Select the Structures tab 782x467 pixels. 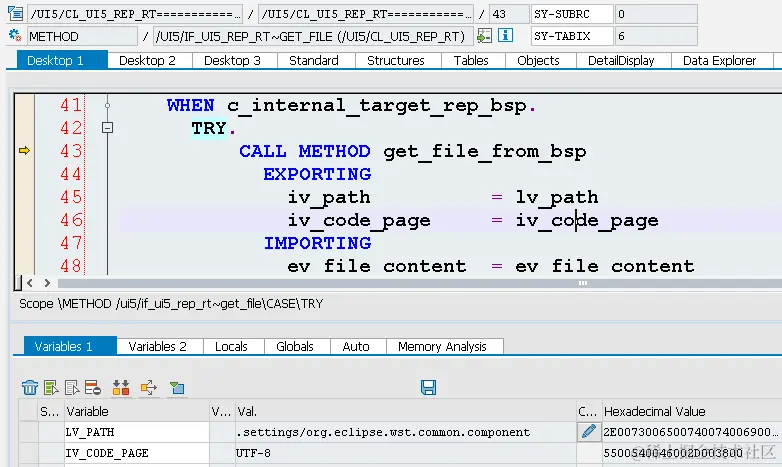click(395, 60)
